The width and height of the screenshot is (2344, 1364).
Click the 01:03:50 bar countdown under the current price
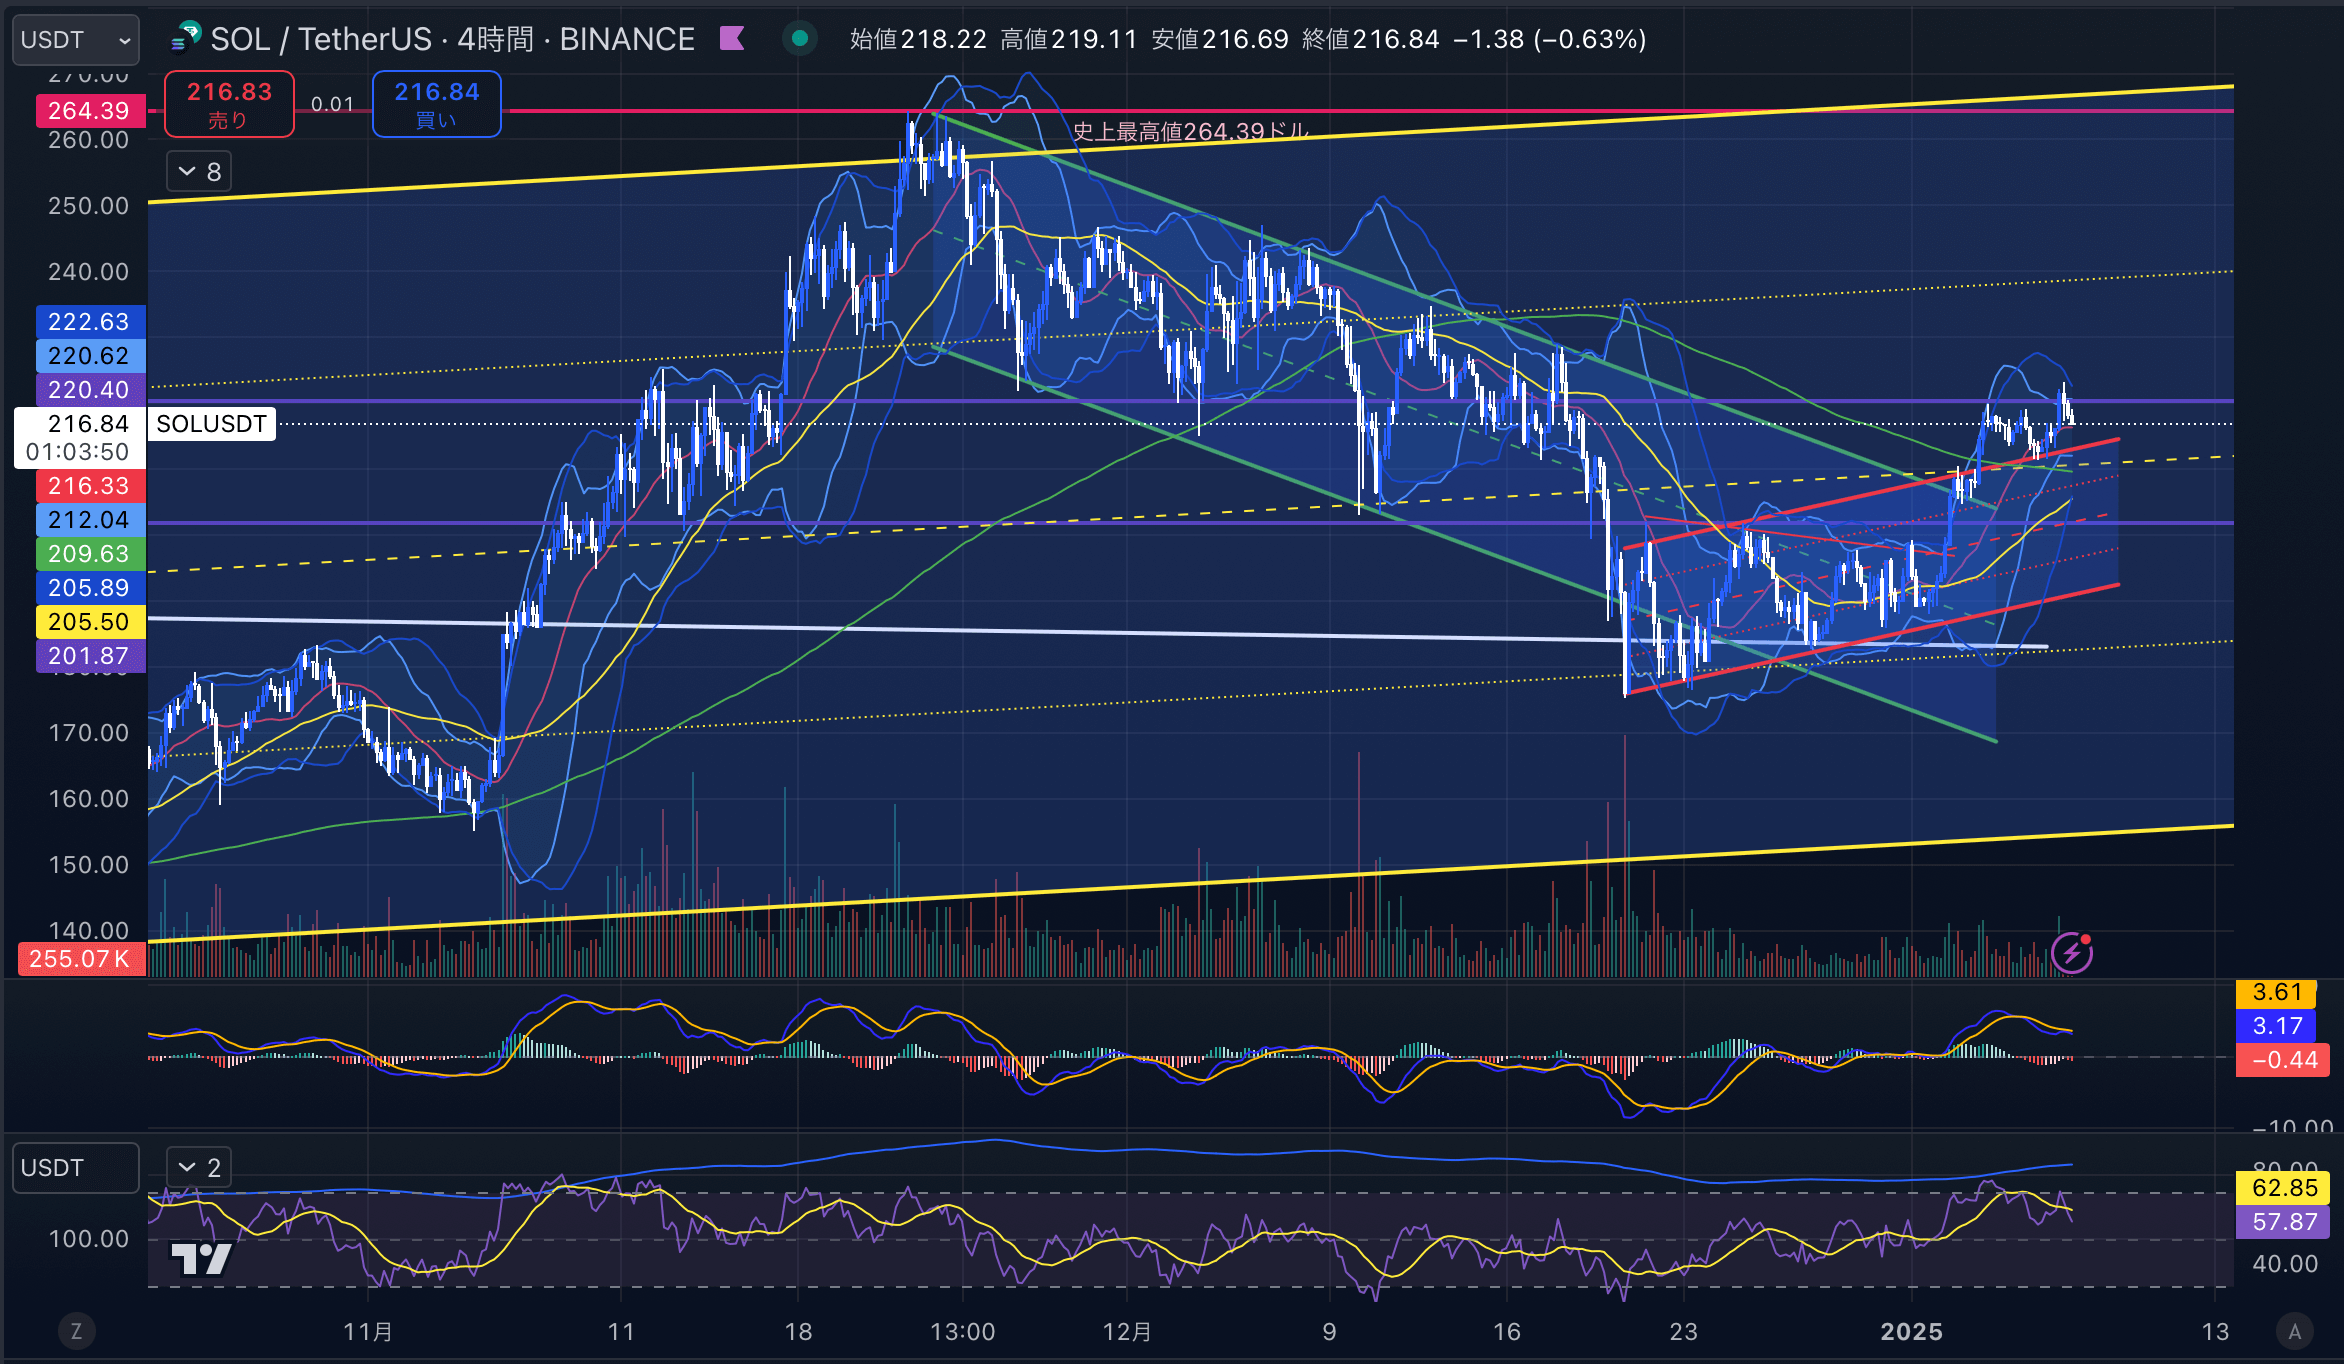click(78, 452)
